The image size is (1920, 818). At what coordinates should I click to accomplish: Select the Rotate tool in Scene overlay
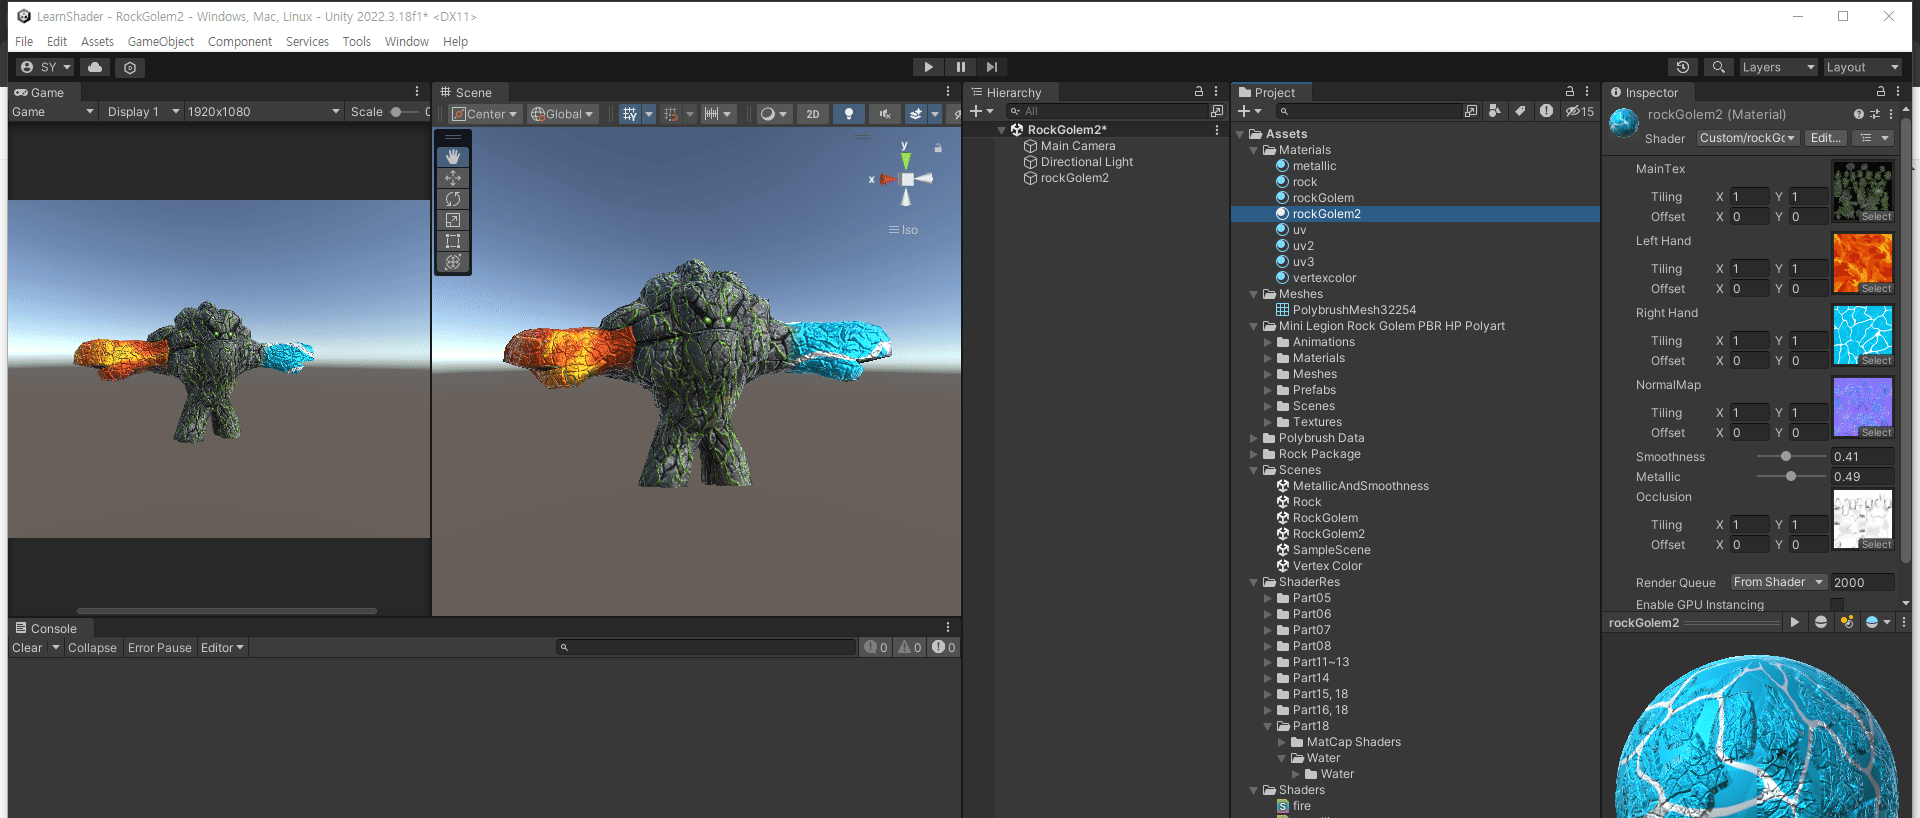(453, 199)
